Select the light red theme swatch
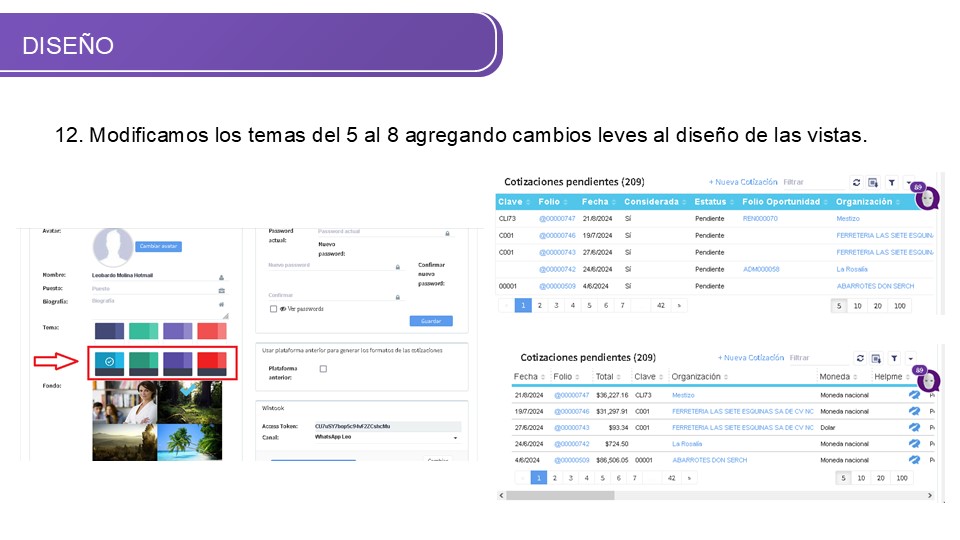Screen dimensions: 960x540 tap(212, 331)
